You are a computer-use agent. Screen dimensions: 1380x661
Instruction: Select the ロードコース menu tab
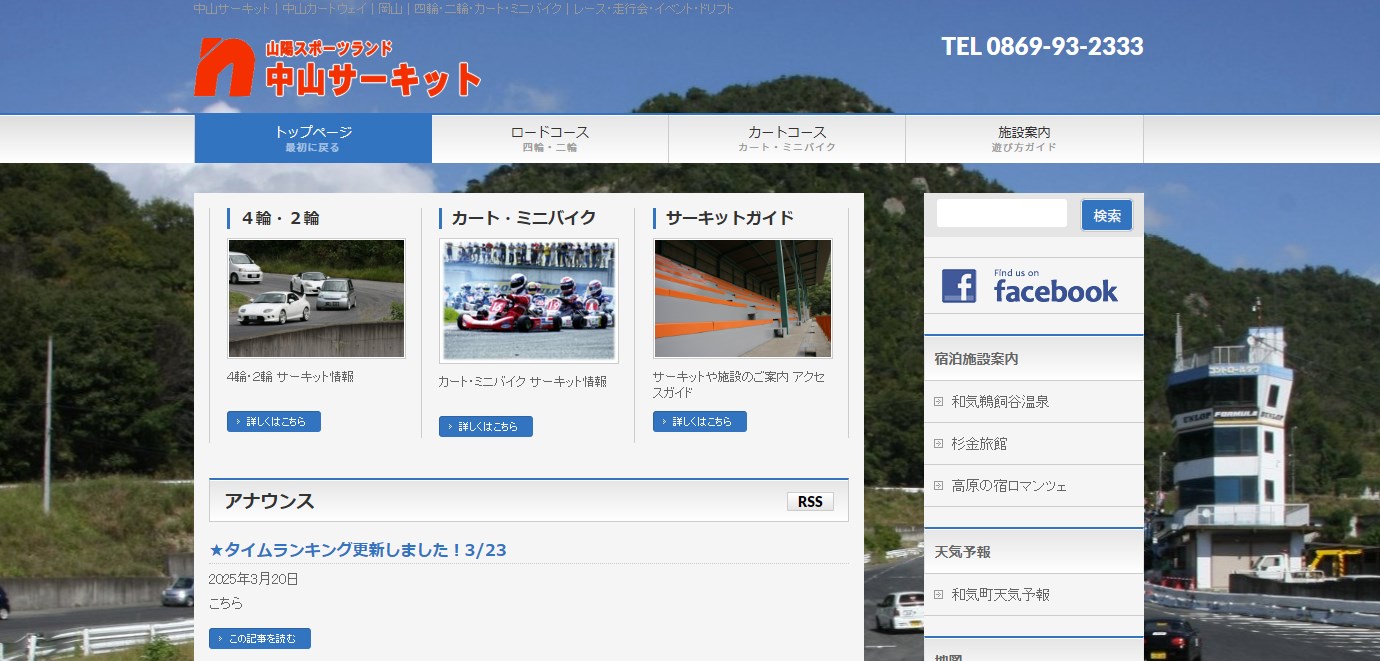pyautogui.click(x=550, y=139)
